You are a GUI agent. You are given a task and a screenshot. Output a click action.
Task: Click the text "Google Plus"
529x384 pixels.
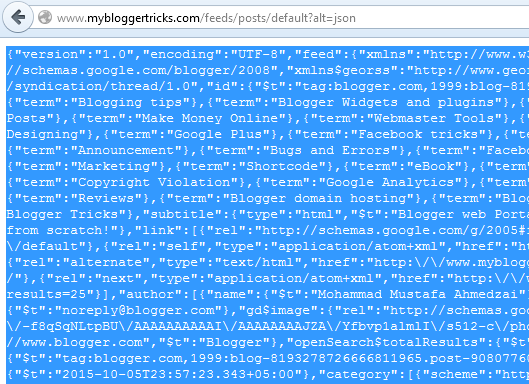tap(218, 134)
